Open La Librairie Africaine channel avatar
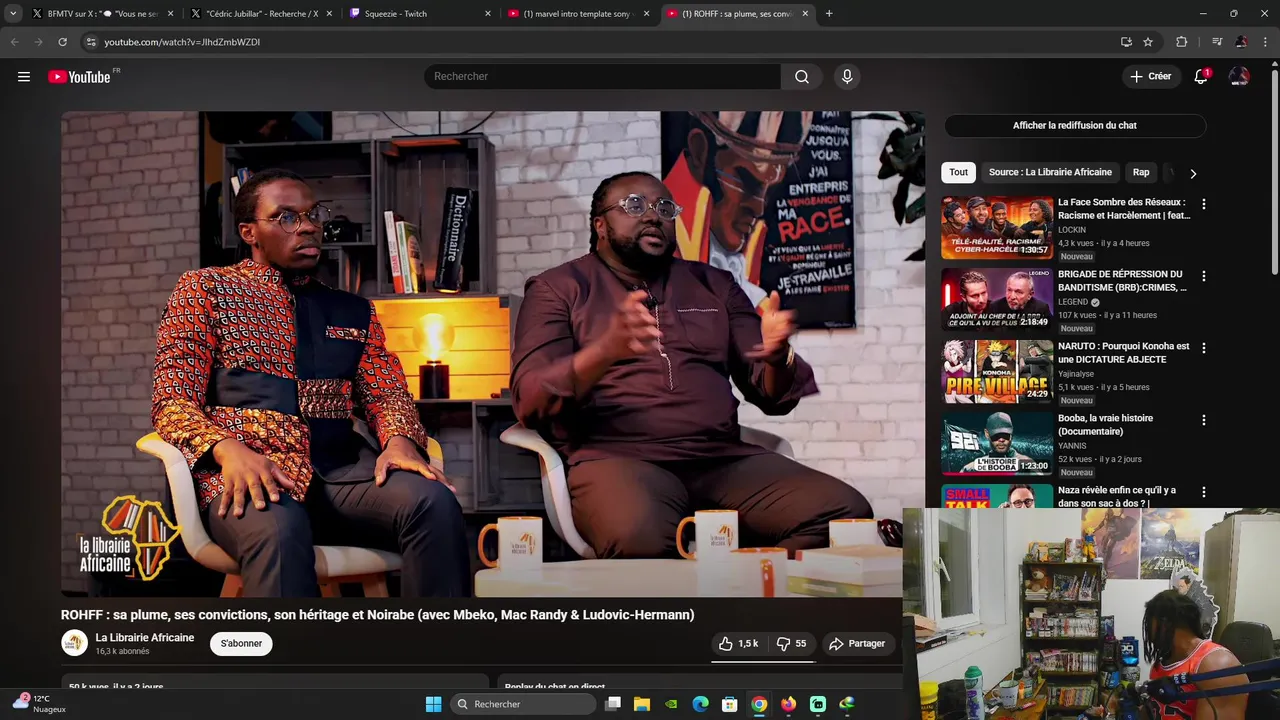 coord(75,643)
